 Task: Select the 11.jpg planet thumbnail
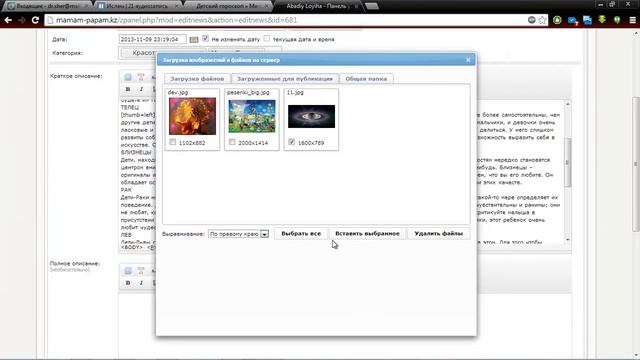[x=311, y=116]
